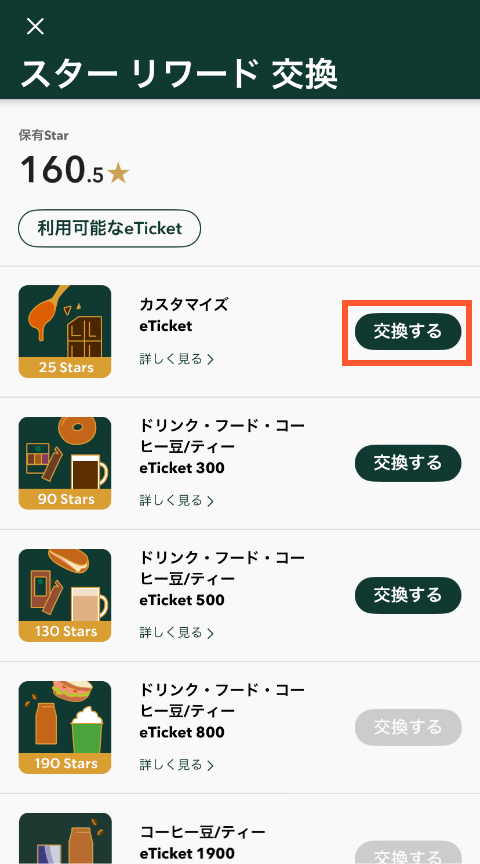
Task: Tap the greyed-out 交換する for eTicket 800
Action: [408, 727]
